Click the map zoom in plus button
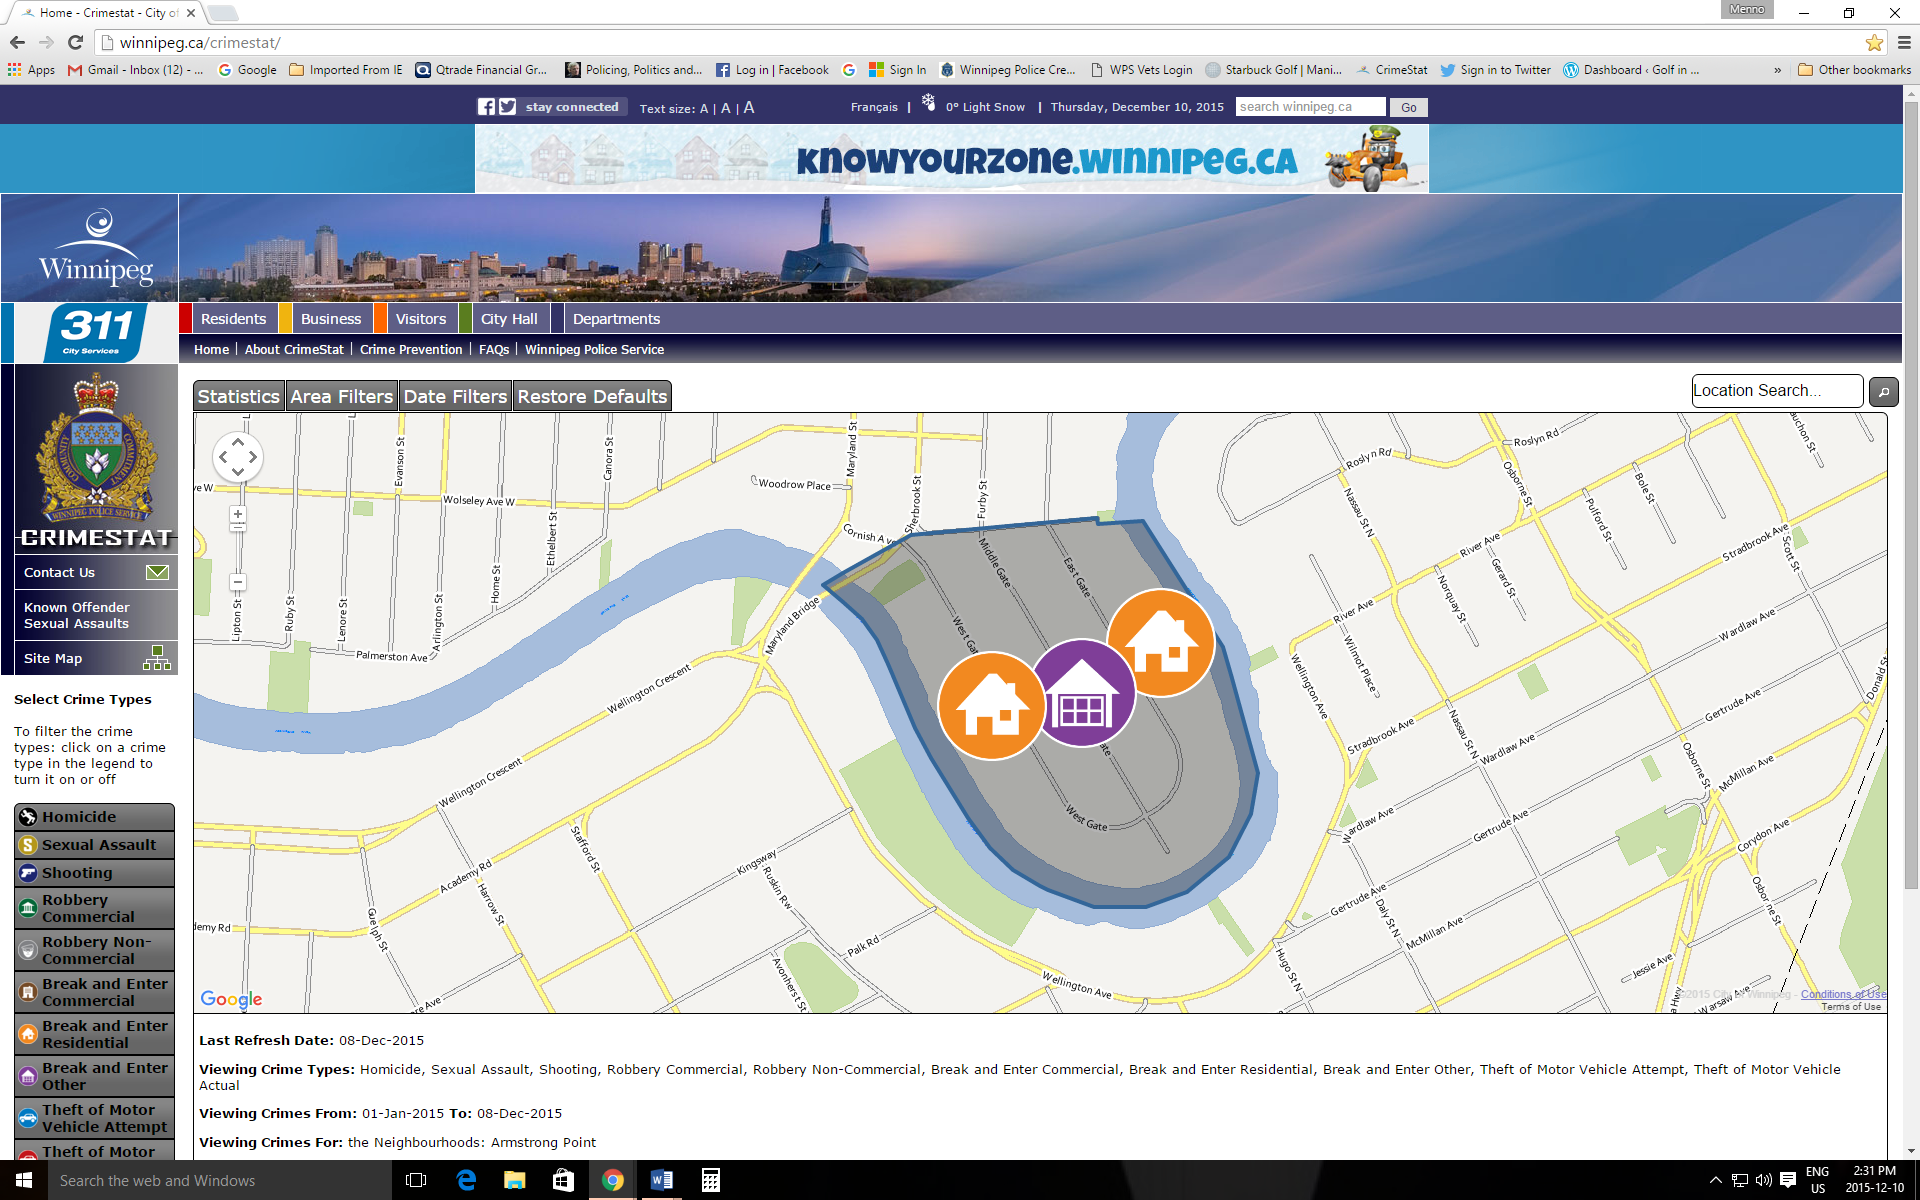Image resolution: width=1920 pixels, height=1200 pixels. 237,515
